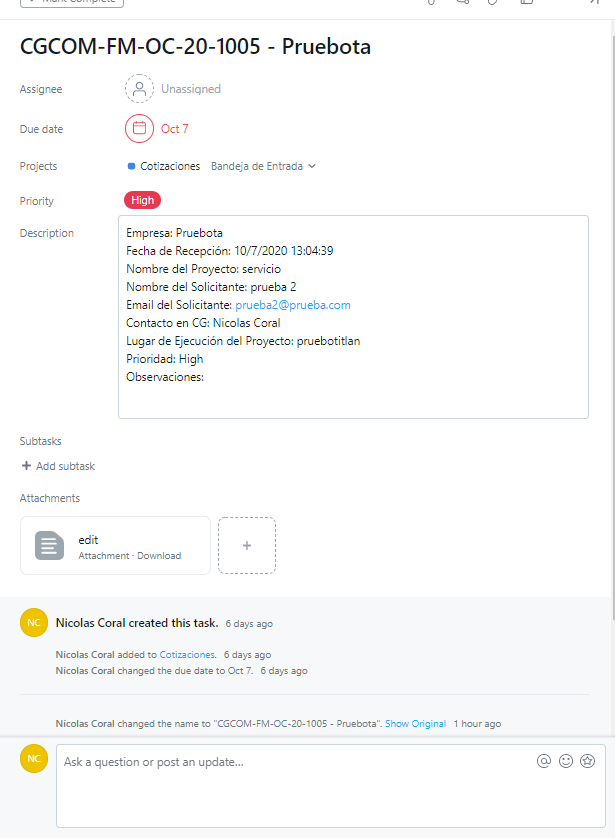The height and width of the screenshot is (838, 615).
Task: Click the star appreciation icon
Action: click(588, 761)
